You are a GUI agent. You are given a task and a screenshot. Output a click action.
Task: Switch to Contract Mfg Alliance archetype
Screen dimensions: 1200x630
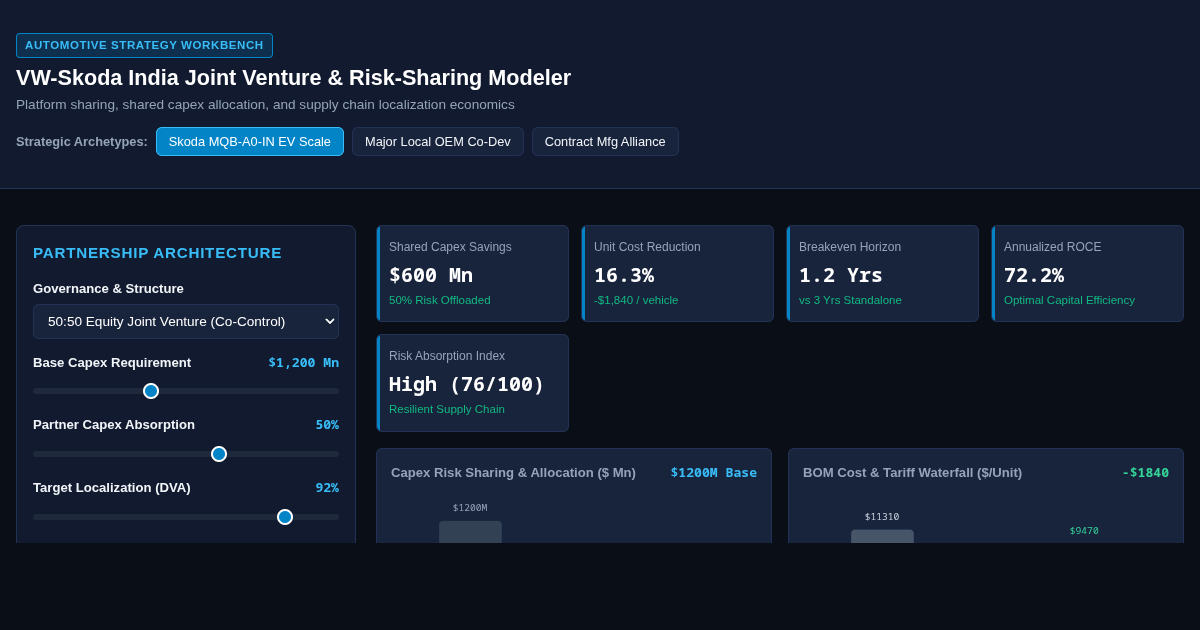tap(605, 141)
